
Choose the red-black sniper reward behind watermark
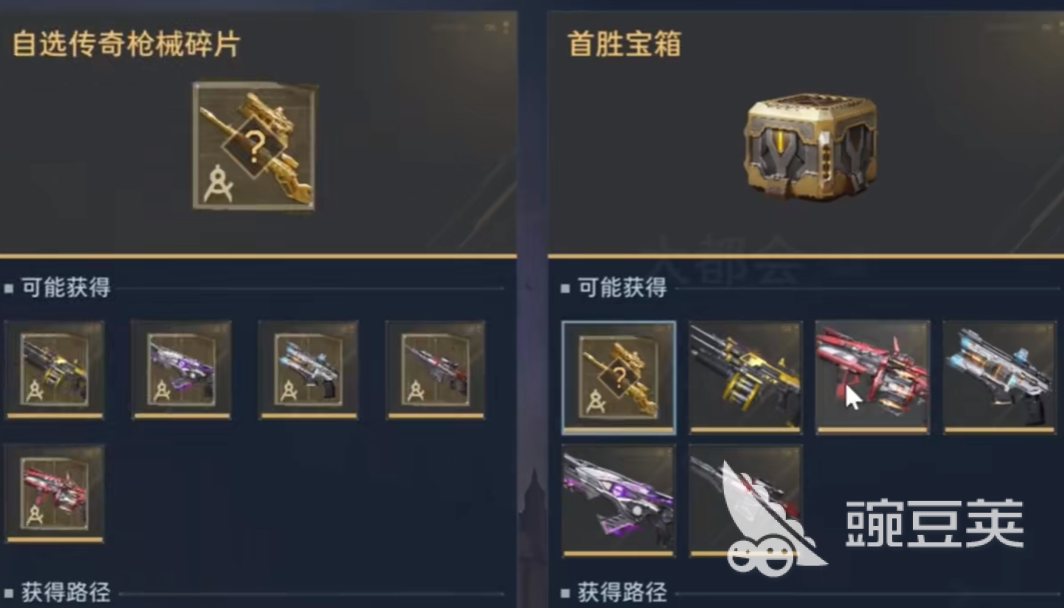point(746,501)
